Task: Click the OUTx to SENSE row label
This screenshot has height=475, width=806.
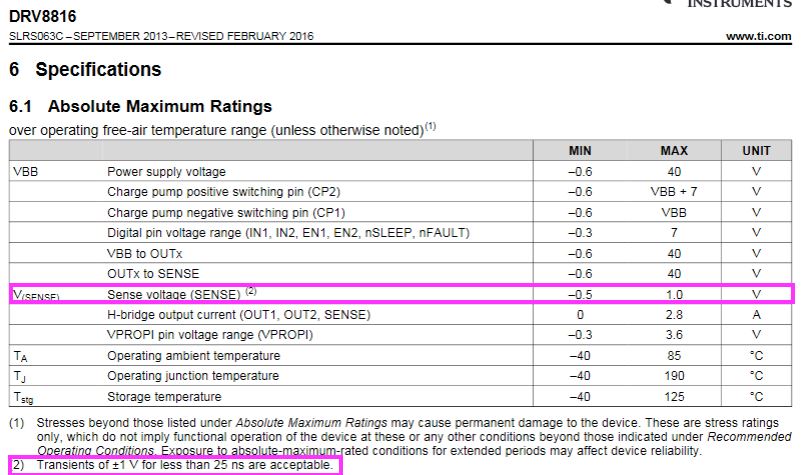Action: pyautogui.click(x=153, y=273)
